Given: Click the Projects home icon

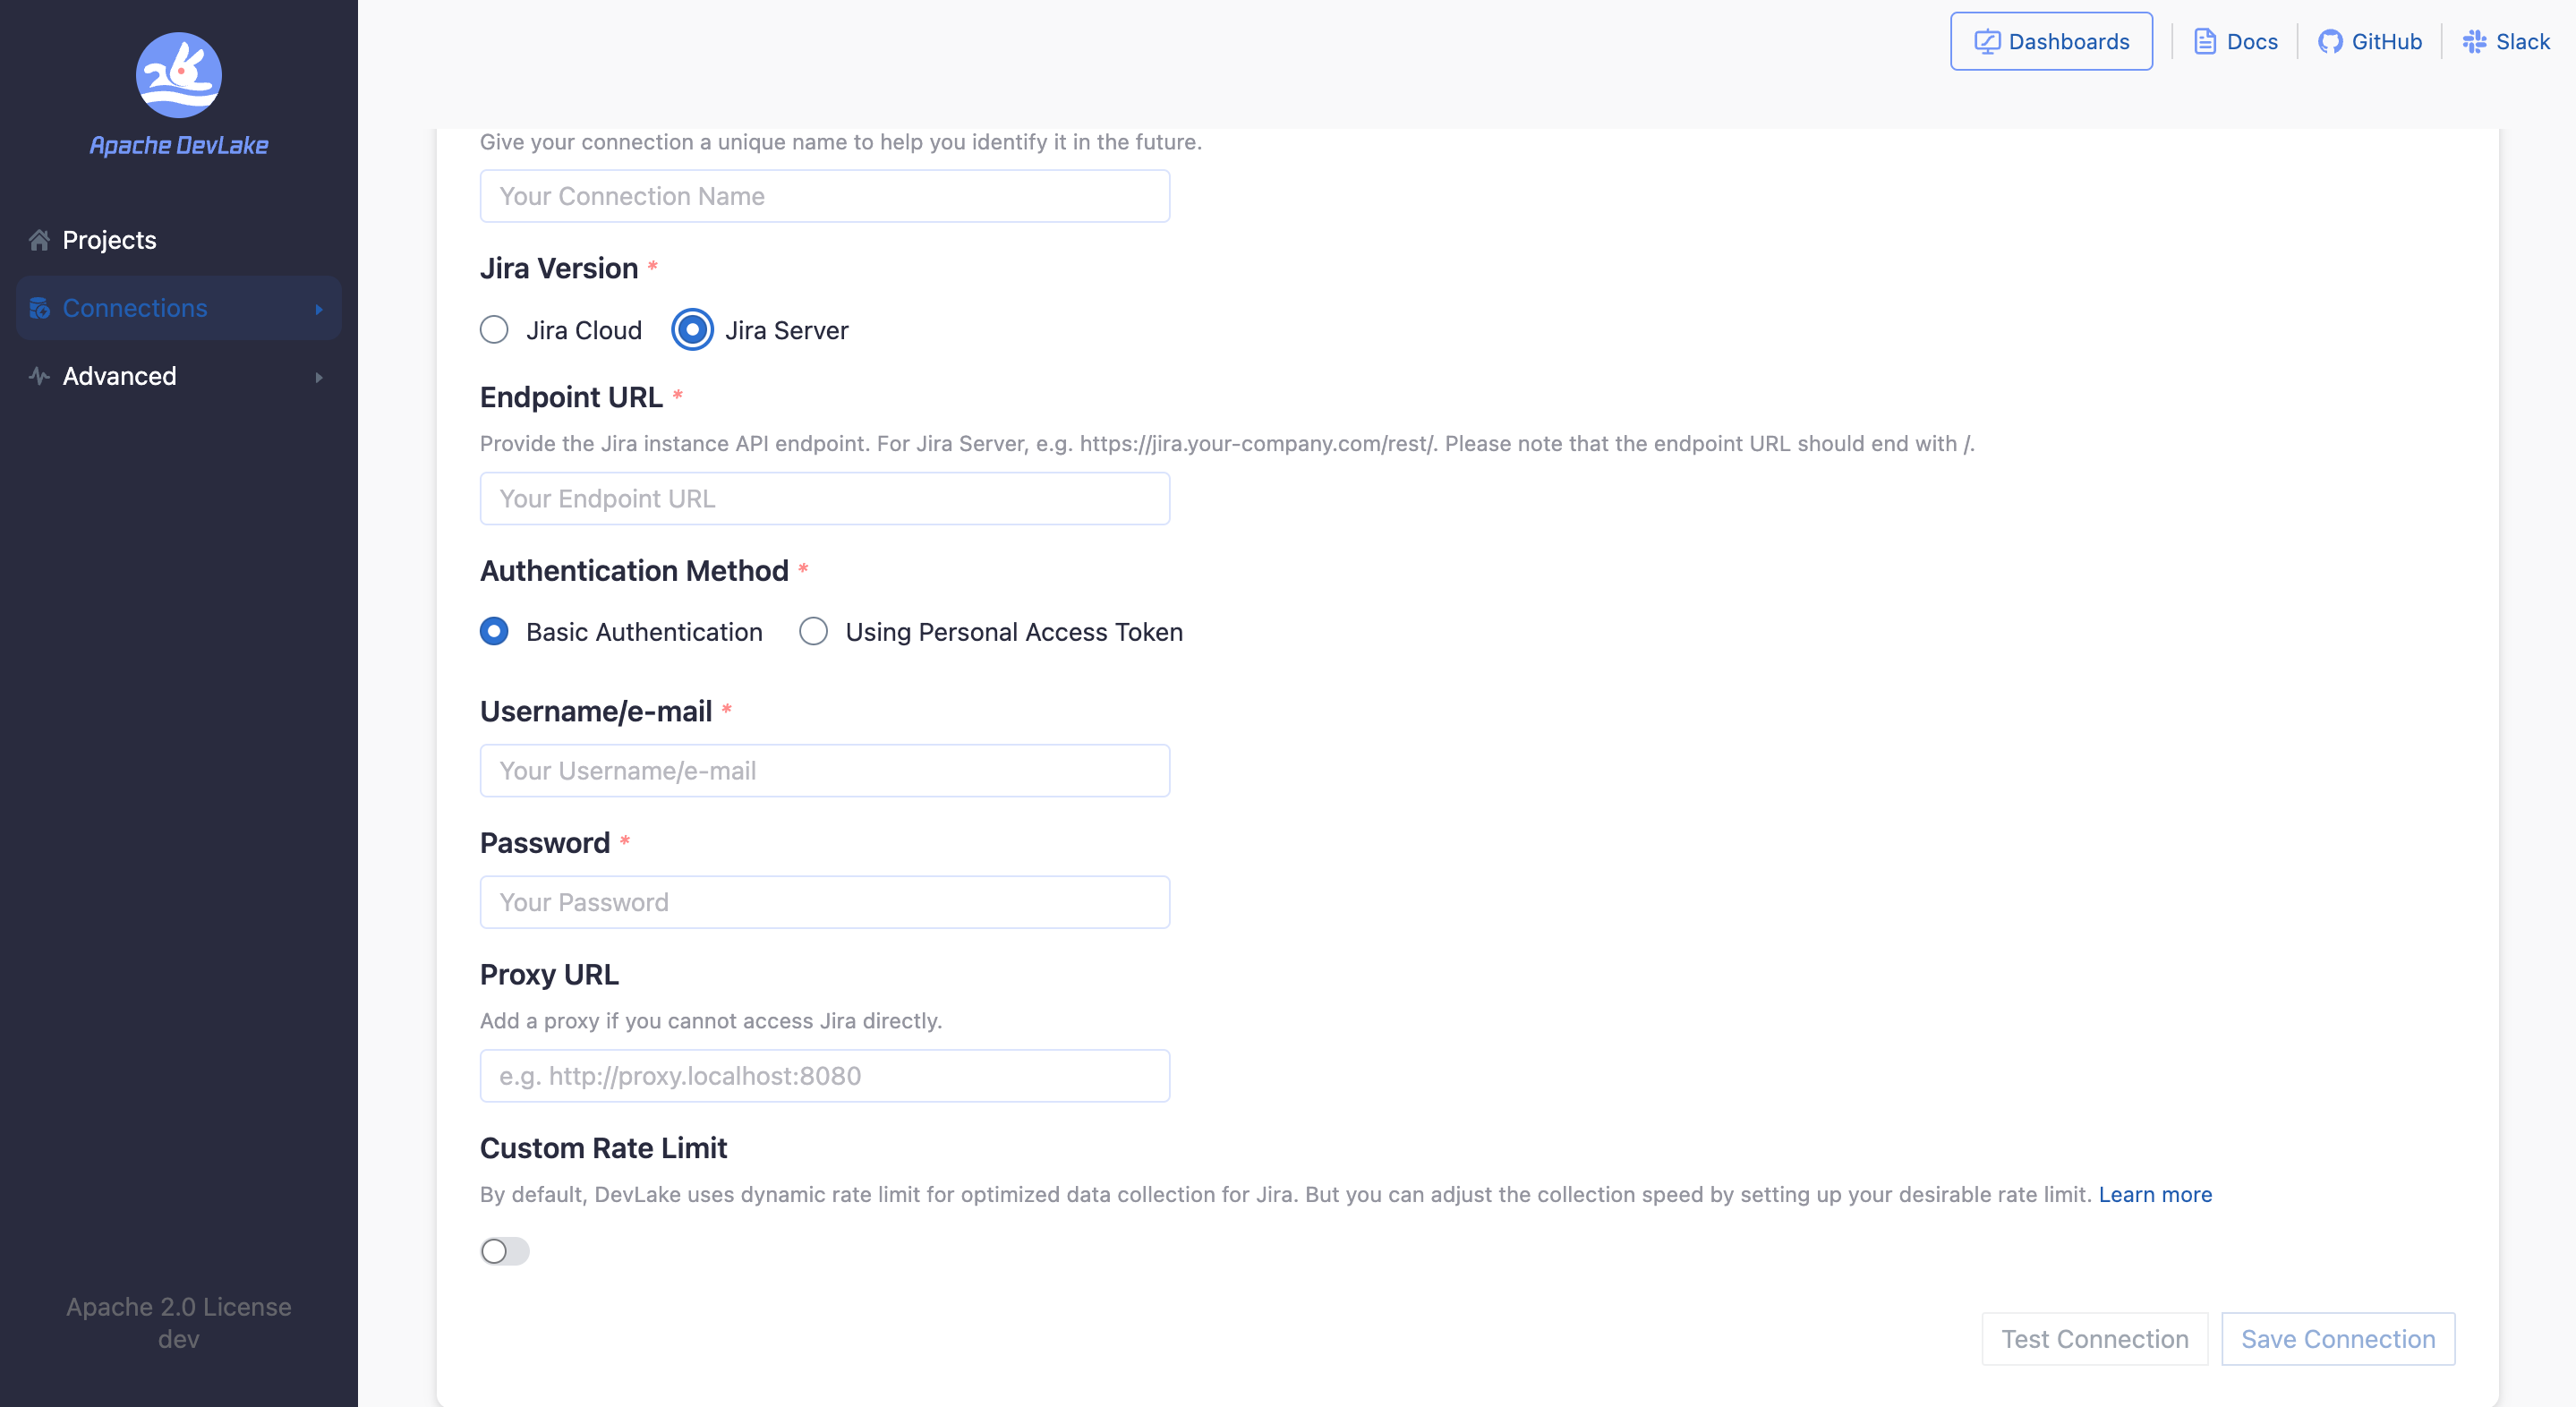Looking at the screenshot, I should click(x=39, y=240).
